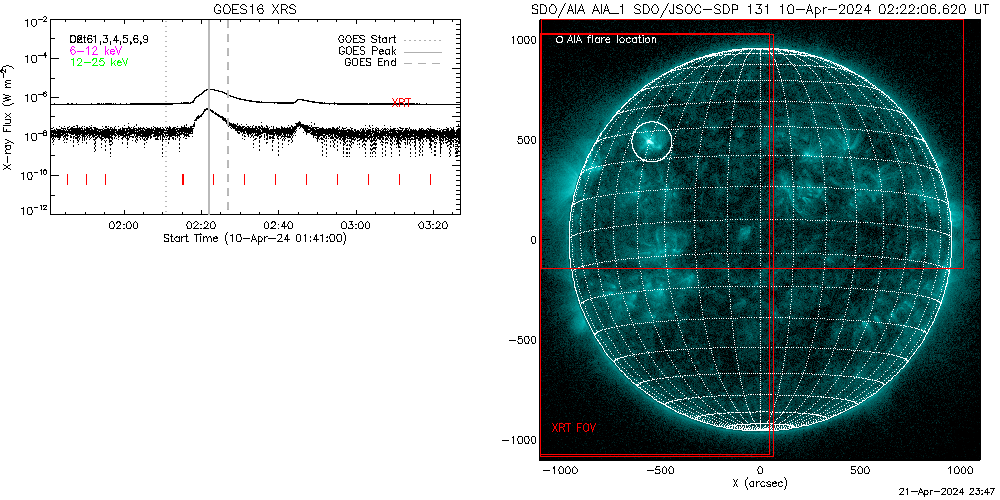This screenshot has width=1000, height=500.
Task: Select the 'GOES Start' legend label
Action: [x=367, y=40]
